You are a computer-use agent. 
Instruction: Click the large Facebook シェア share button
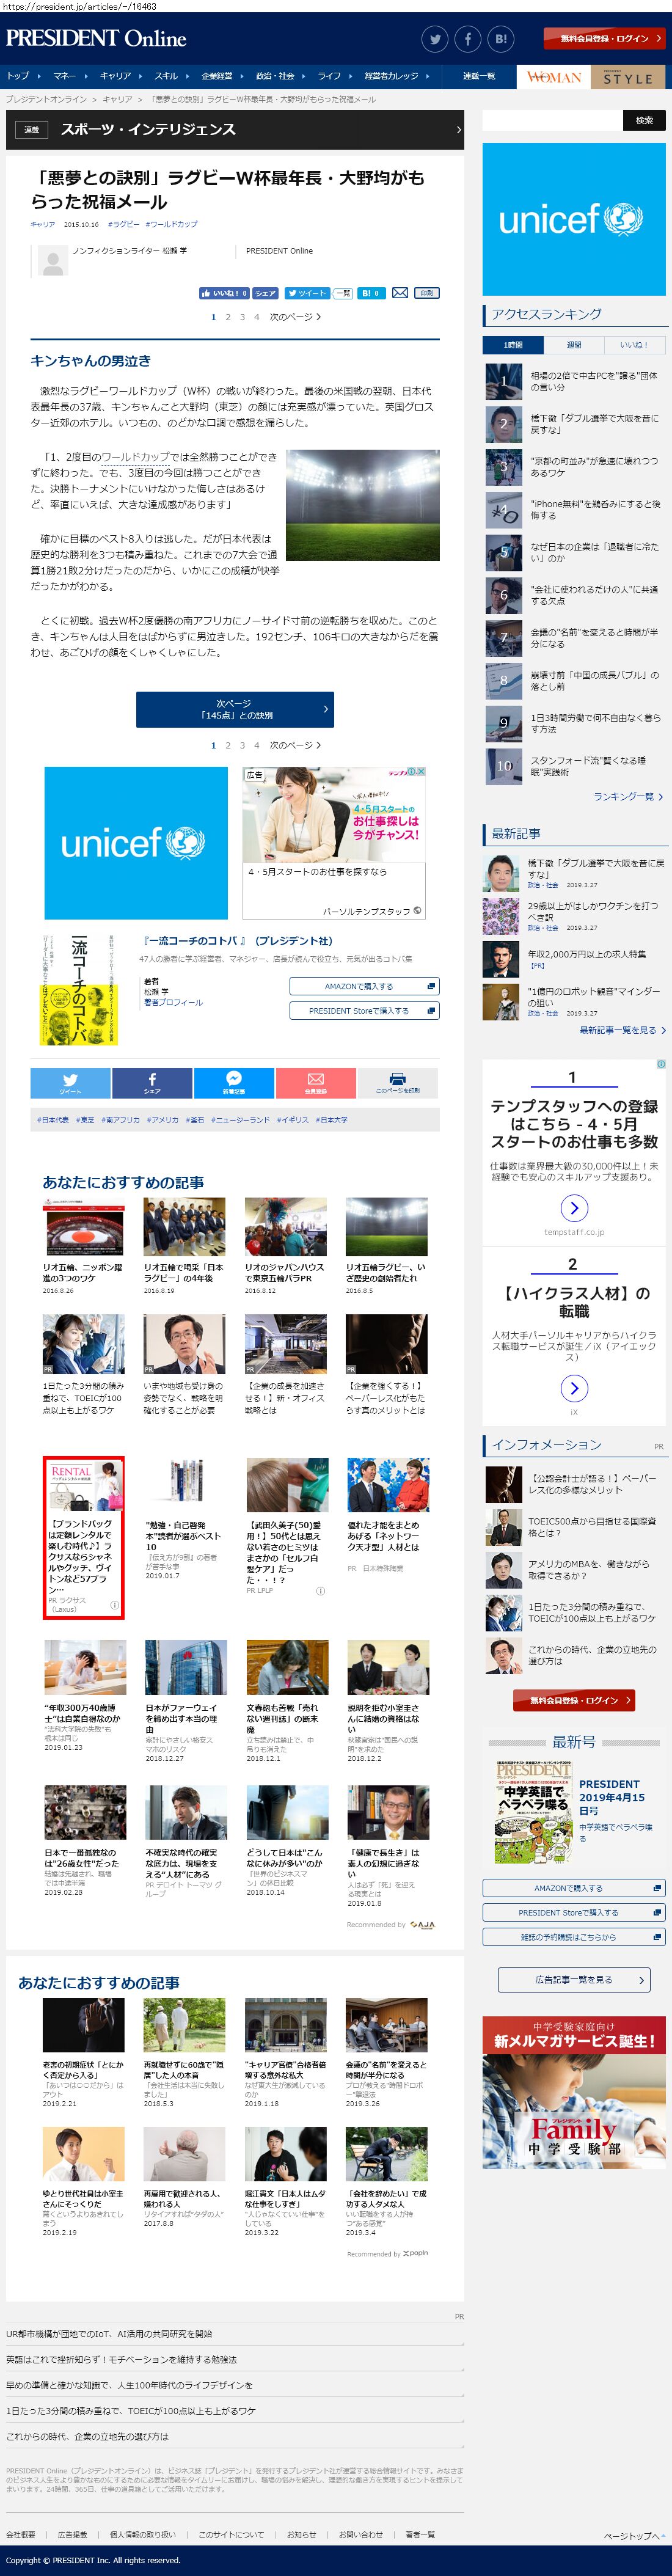click(x=152, y=1083)
